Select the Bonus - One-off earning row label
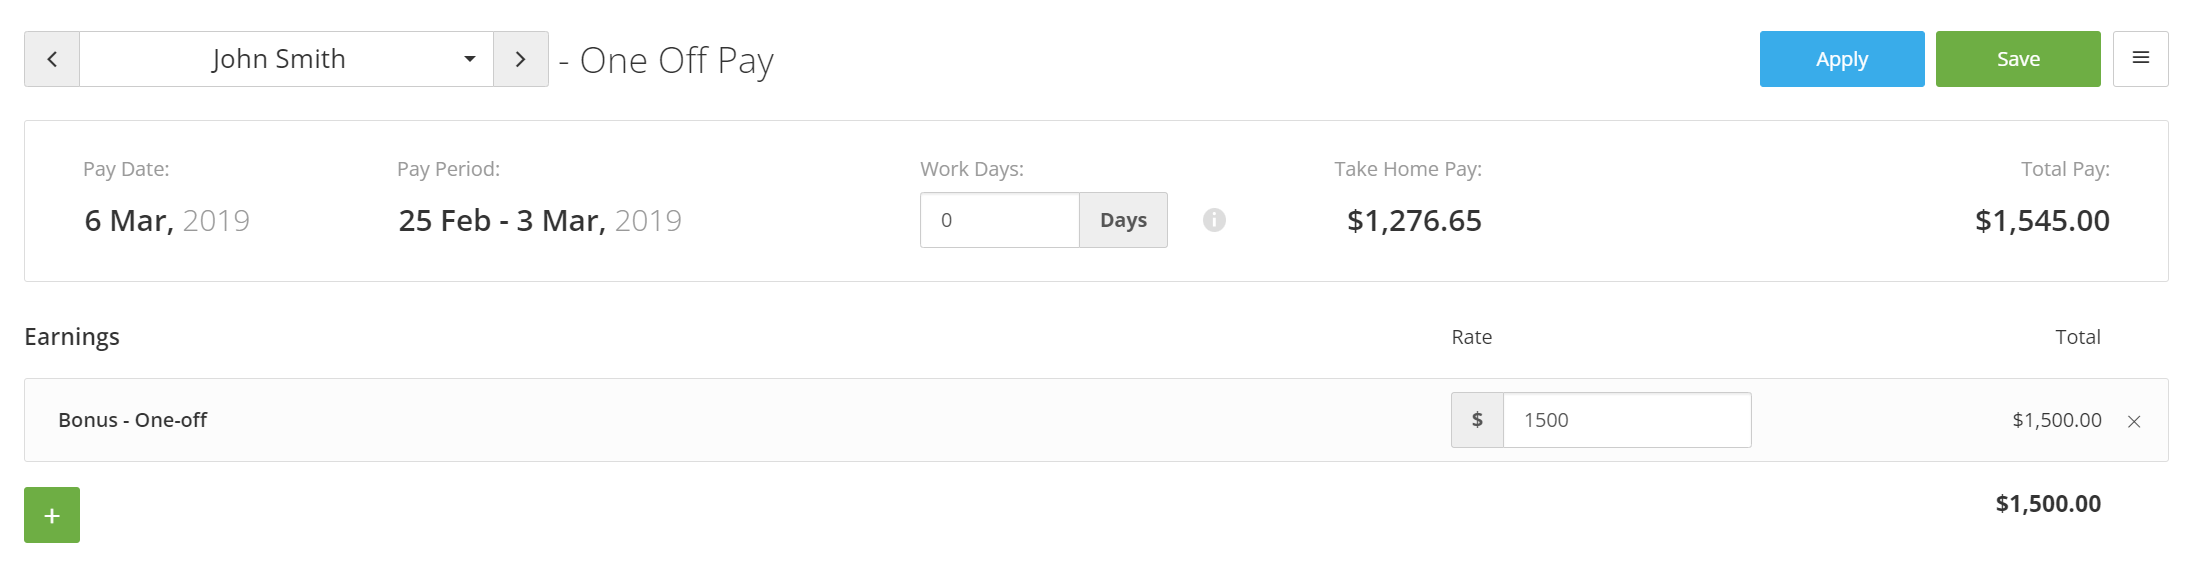Viewport: 2190px width, 565px height. click(x=132, y=420)
